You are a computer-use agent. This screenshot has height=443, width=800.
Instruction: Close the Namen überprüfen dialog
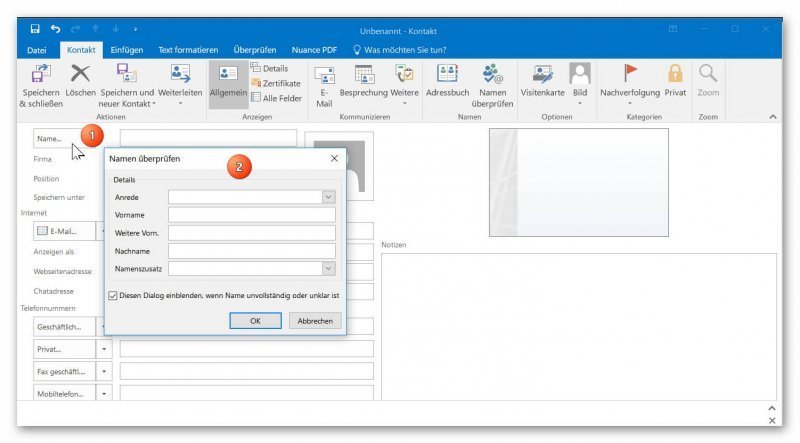click(x=334, y=158)
